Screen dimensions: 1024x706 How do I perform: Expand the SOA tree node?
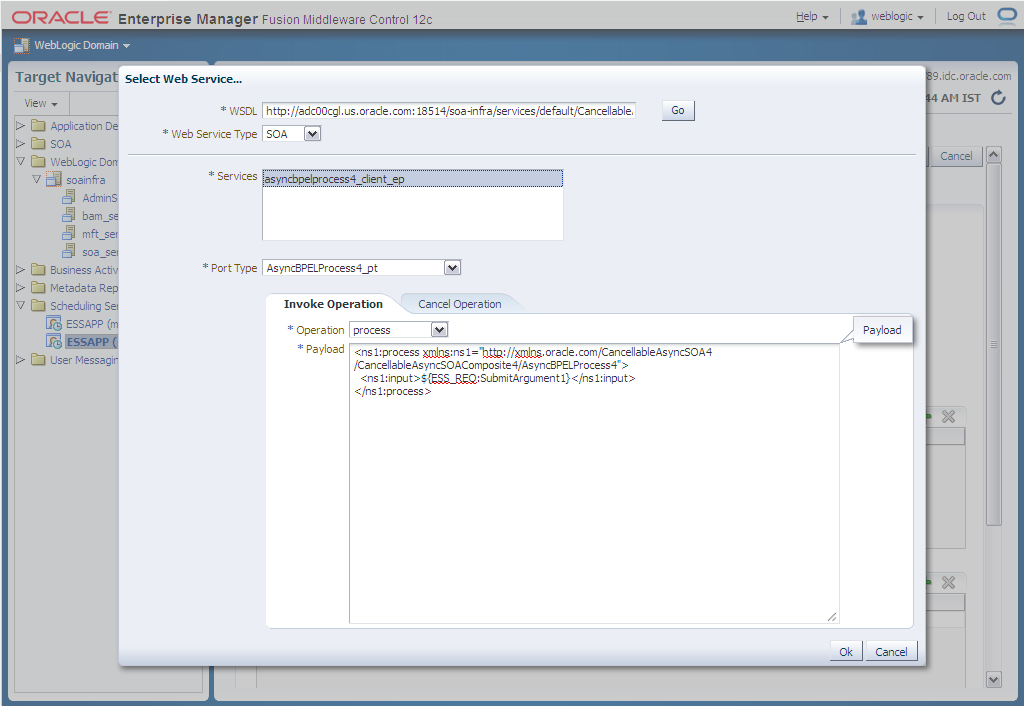point(21,144)
